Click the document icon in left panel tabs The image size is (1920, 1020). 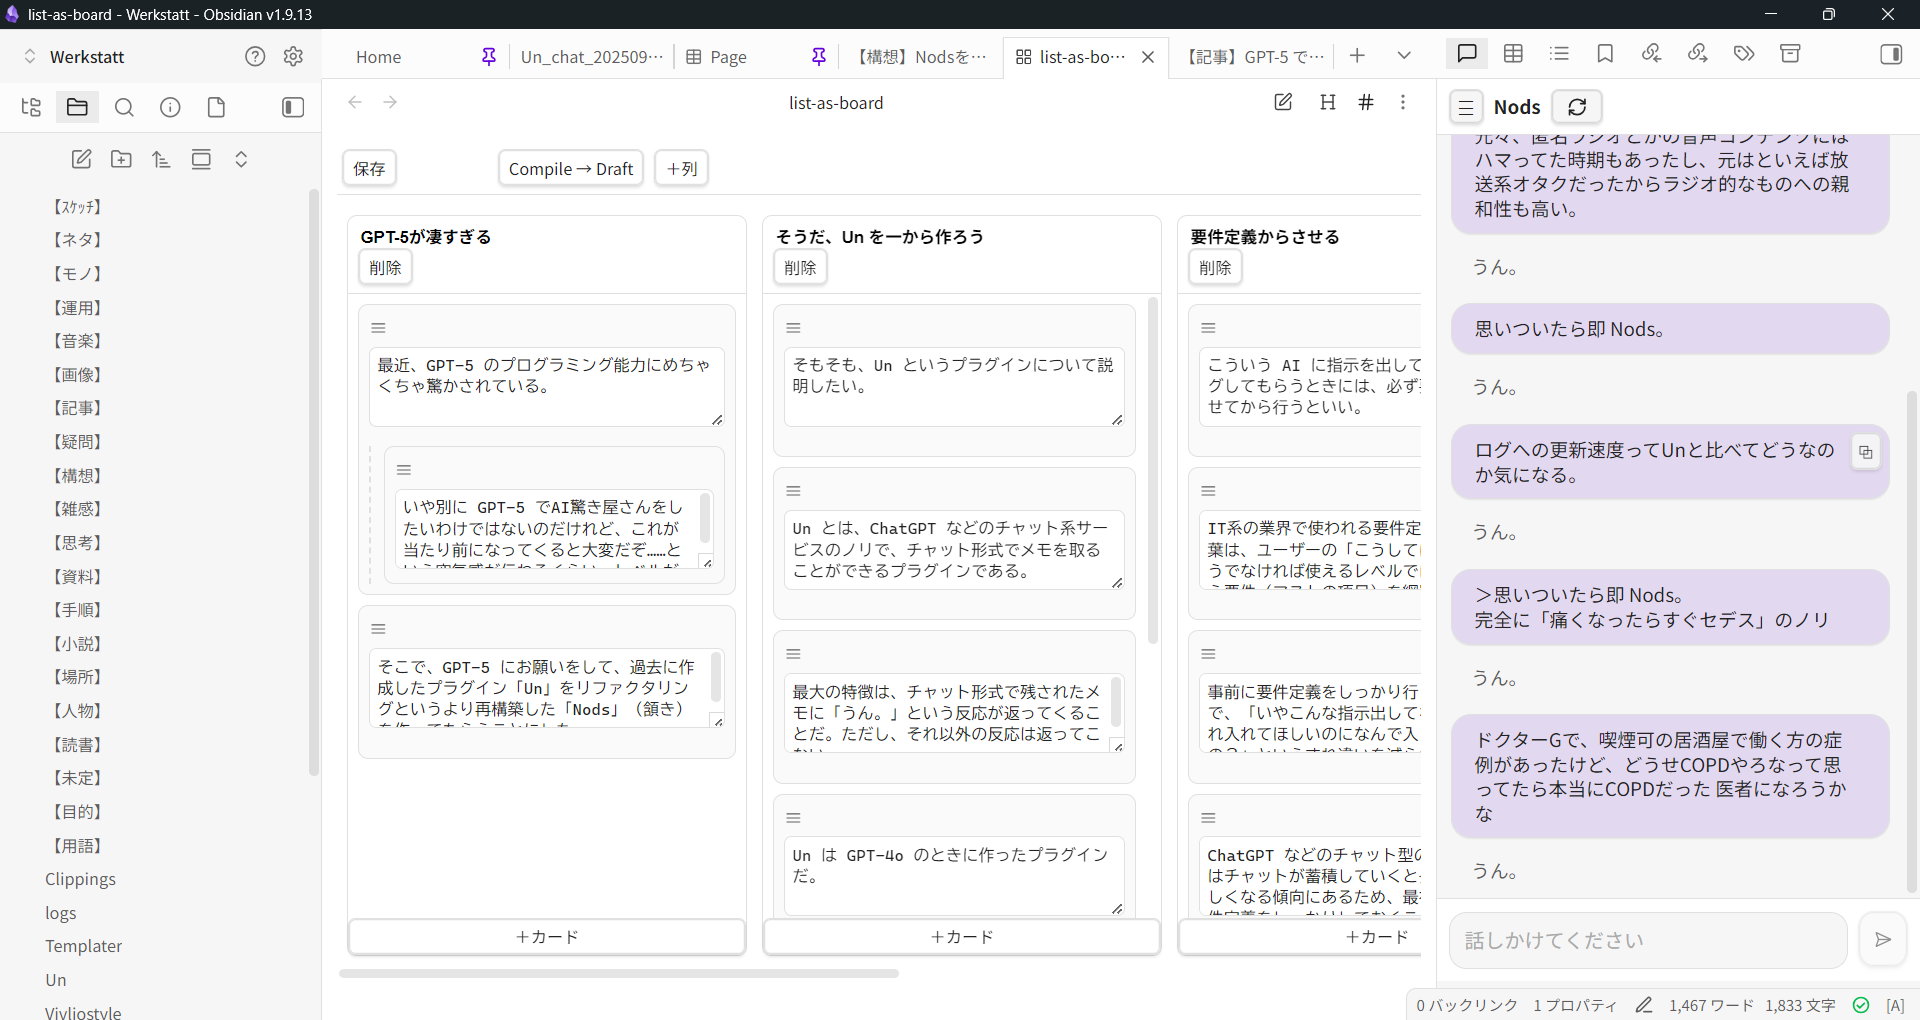point(216,107)
